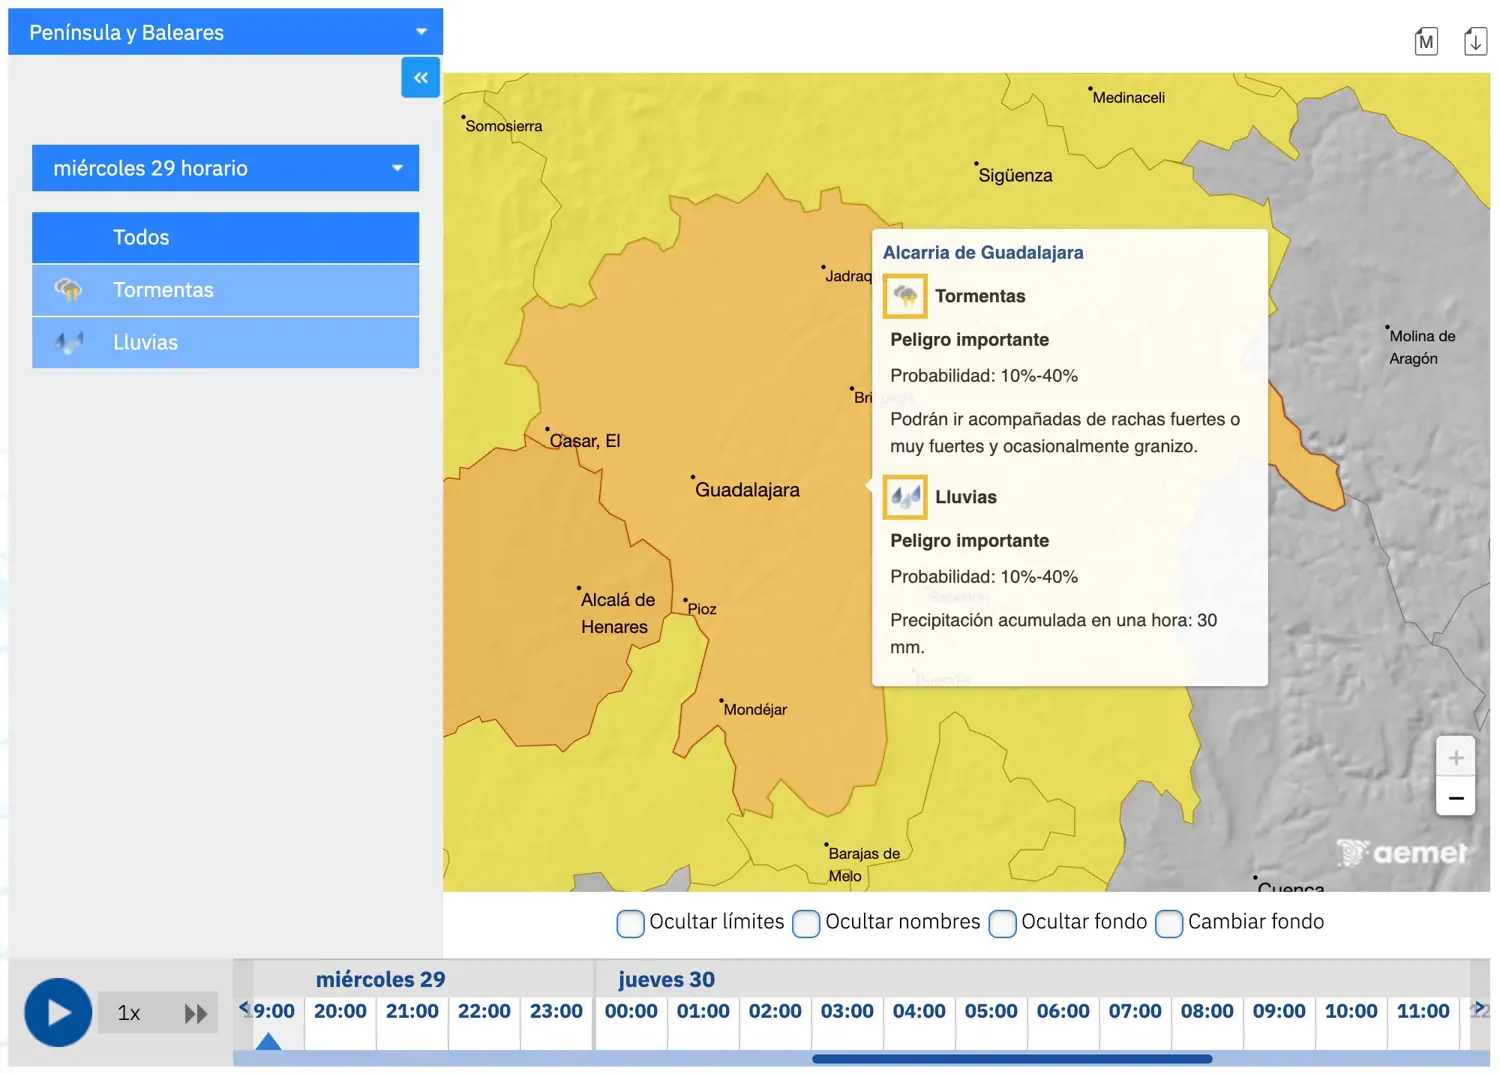Viewport: 1500px width, 1074px height.
Task: Zoom in on the map
Action: point(1455,758)
